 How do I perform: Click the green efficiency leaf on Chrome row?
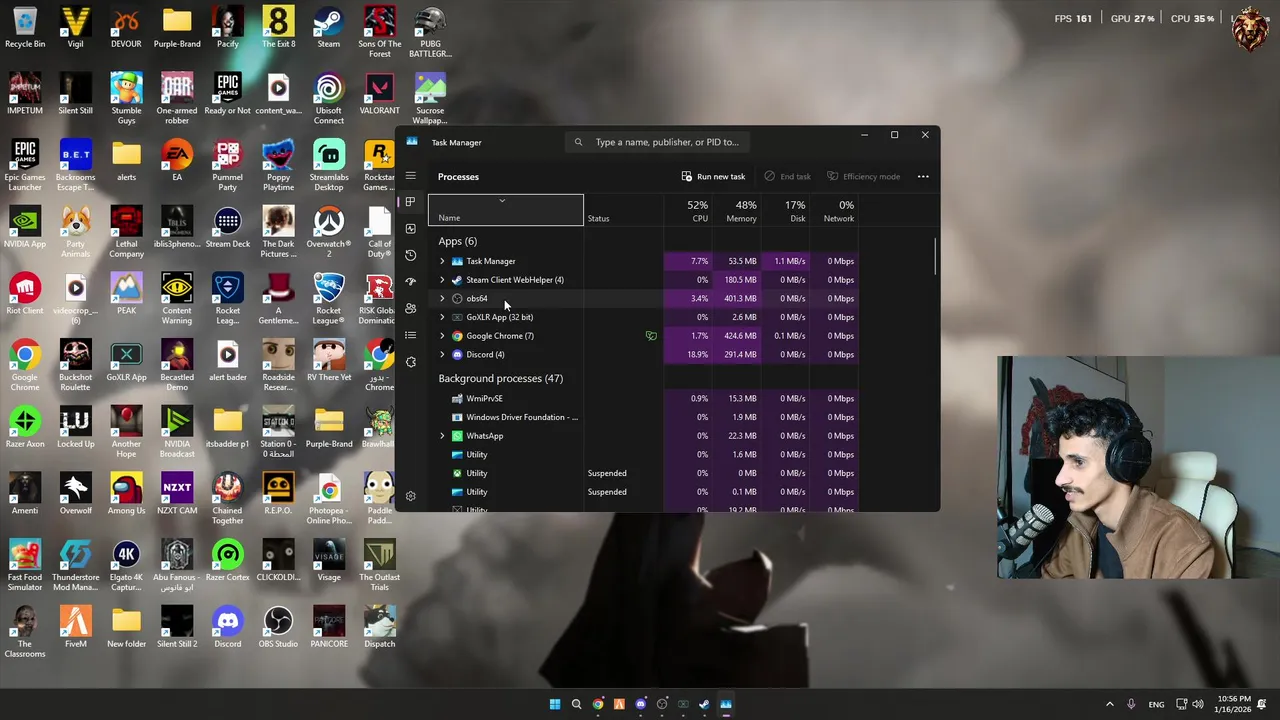651,336
